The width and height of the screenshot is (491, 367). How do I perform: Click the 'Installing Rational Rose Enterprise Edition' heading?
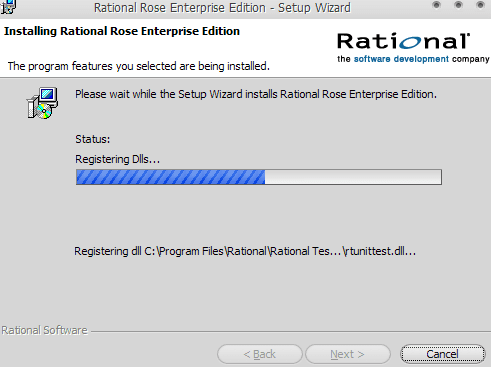point(122,31)
